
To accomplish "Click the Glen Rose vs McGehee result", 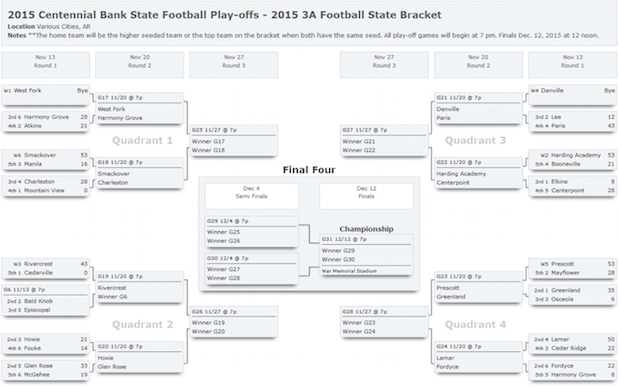I will click(45, 370).
